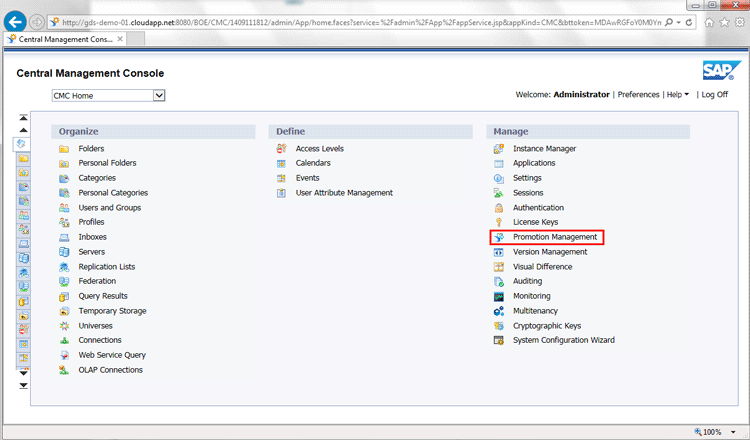
Task: Open the System Configuration Wizard link
Action: click(563, 340)
